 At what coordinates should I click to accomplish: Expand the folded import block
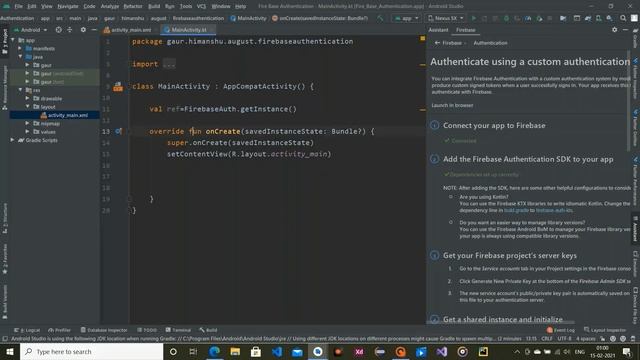click(x=169, y=64)
